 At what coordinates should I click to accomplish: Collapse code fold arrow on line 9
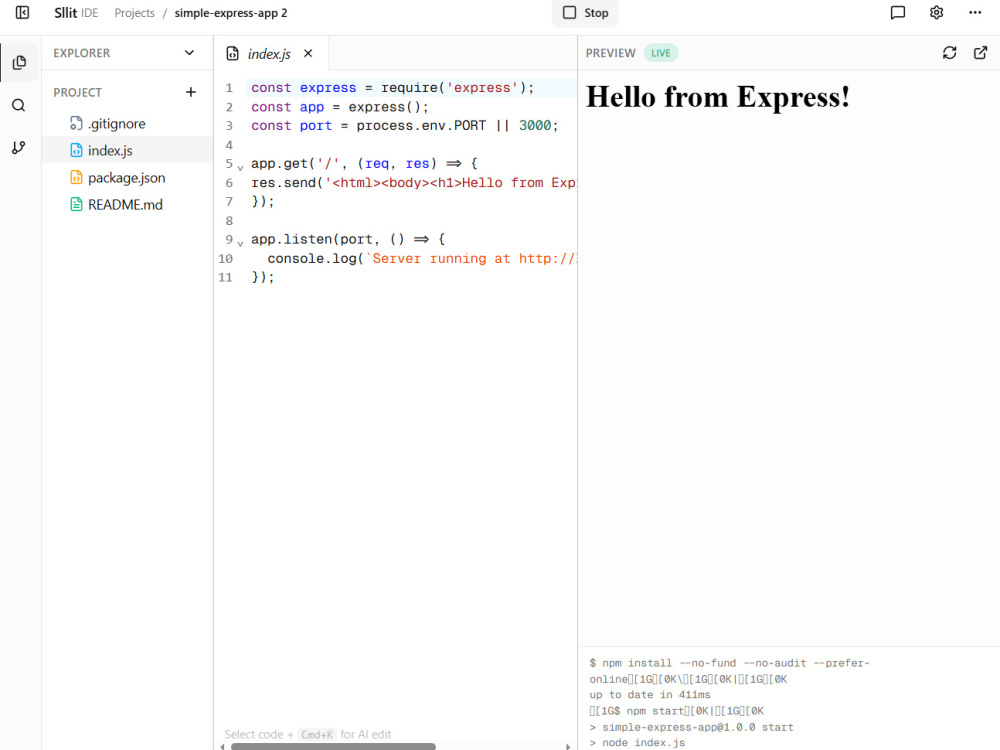(240, 244)
